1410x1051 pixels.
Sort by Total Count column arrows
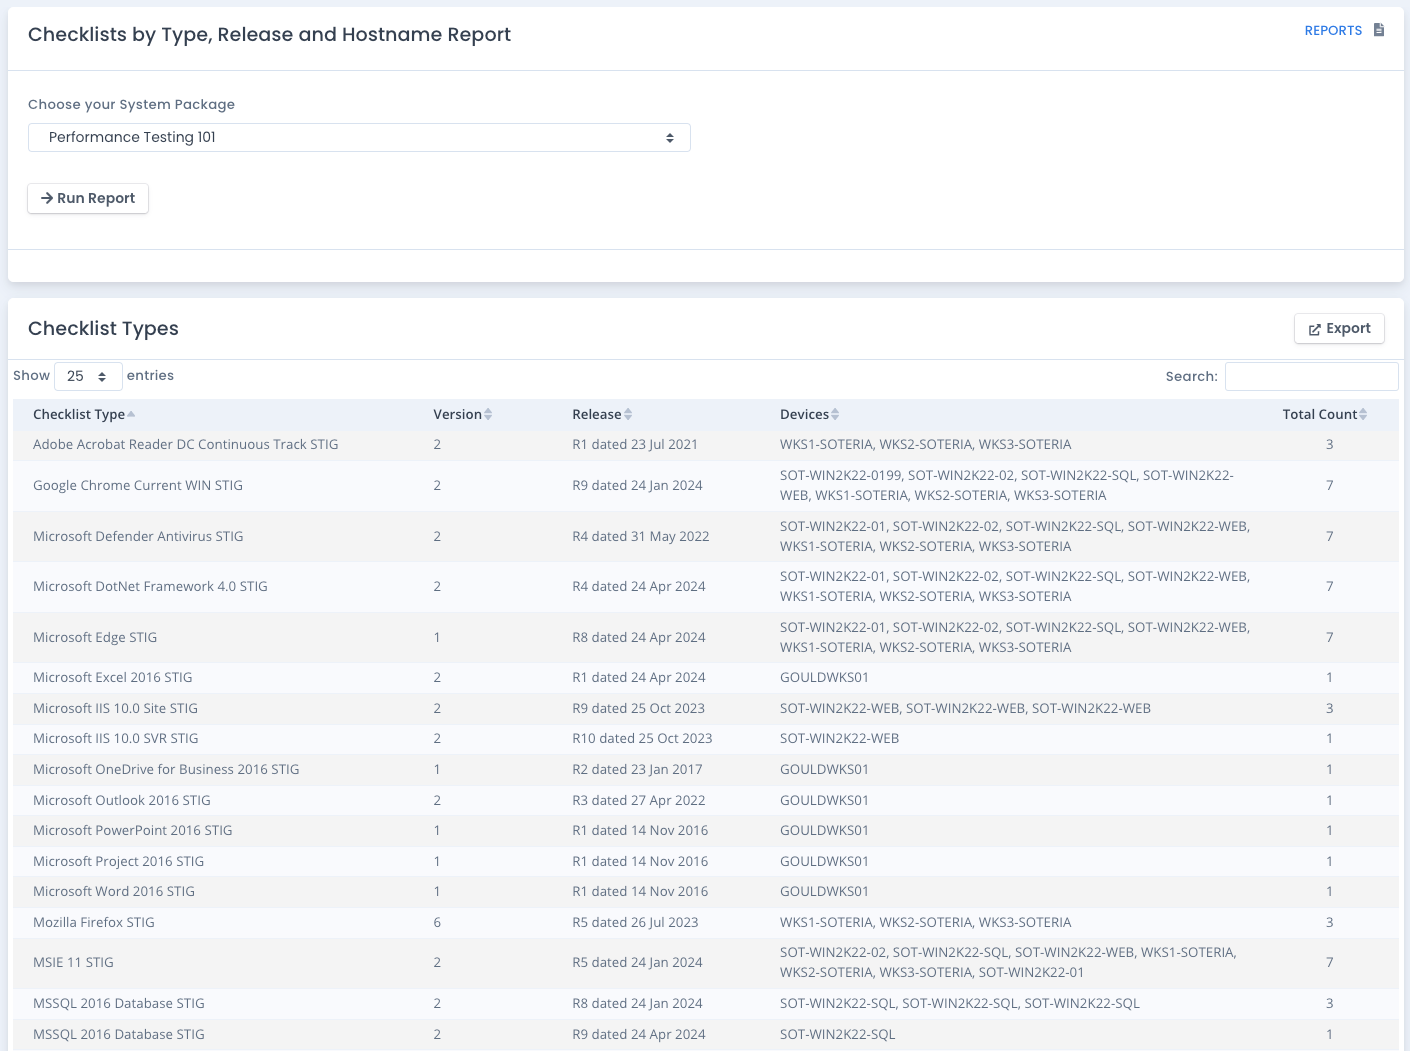[x=1363, y=414]
